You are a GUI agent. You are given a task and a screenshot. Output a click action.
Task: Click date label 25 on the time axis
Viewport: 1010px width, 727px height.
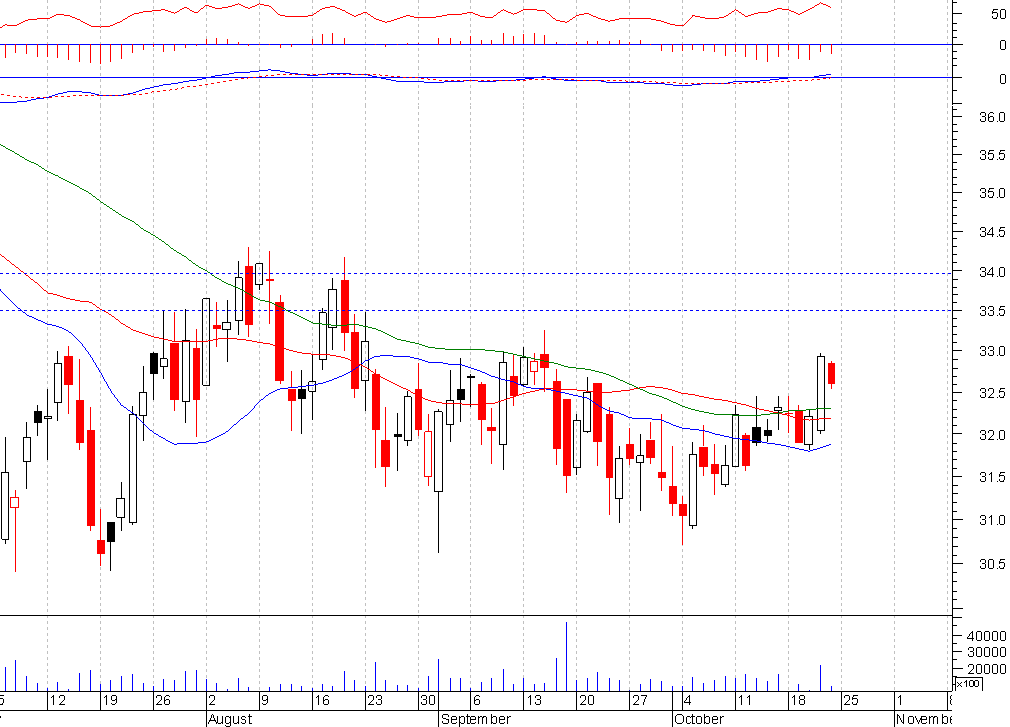click(x=851, y=701)
